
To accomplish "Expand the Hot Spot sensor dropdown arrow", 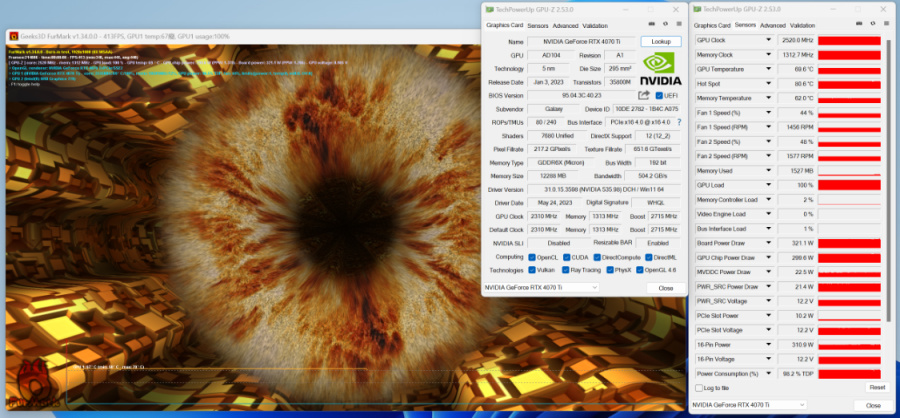I will click(769, 84).
